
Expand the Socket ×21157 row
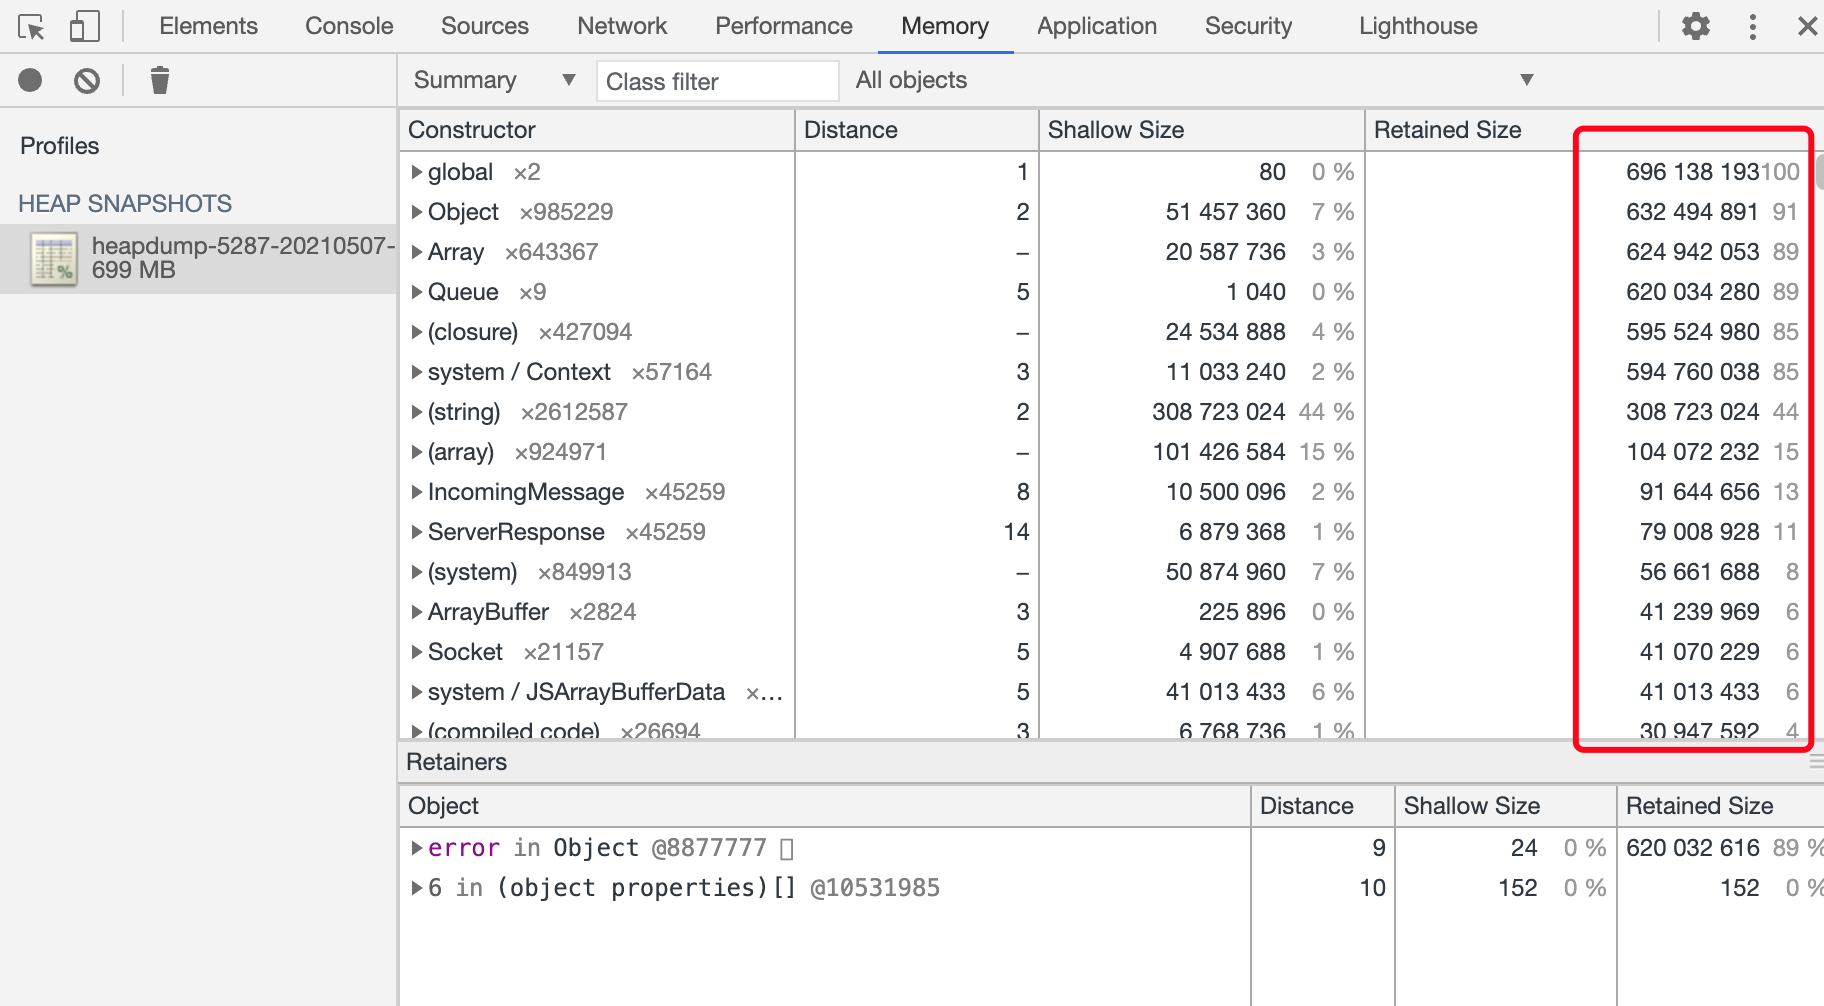point(417,652)
